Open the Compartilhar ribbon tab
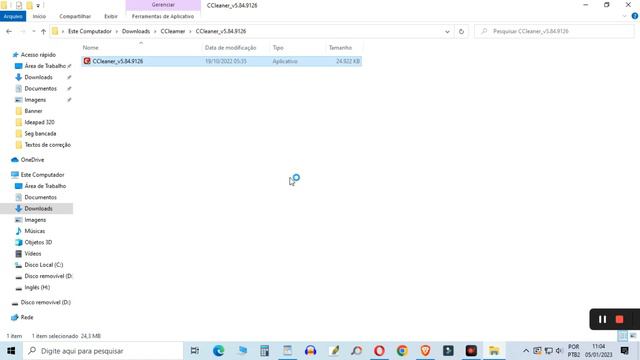Image resolution: width=640 pixels, height=360 pixels. (75, 16)
